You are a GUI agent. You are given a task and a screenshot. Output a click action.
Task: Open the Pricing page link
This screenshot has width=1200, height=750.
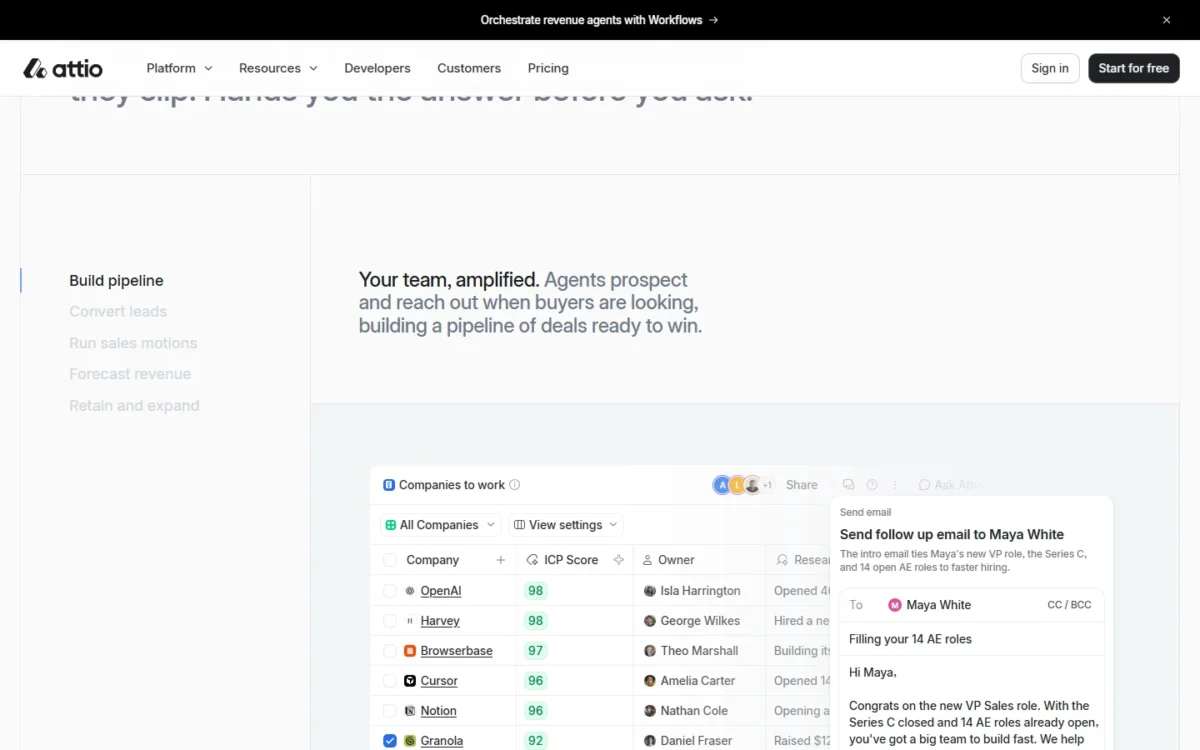pyautogui.click(x=548, y=68)
